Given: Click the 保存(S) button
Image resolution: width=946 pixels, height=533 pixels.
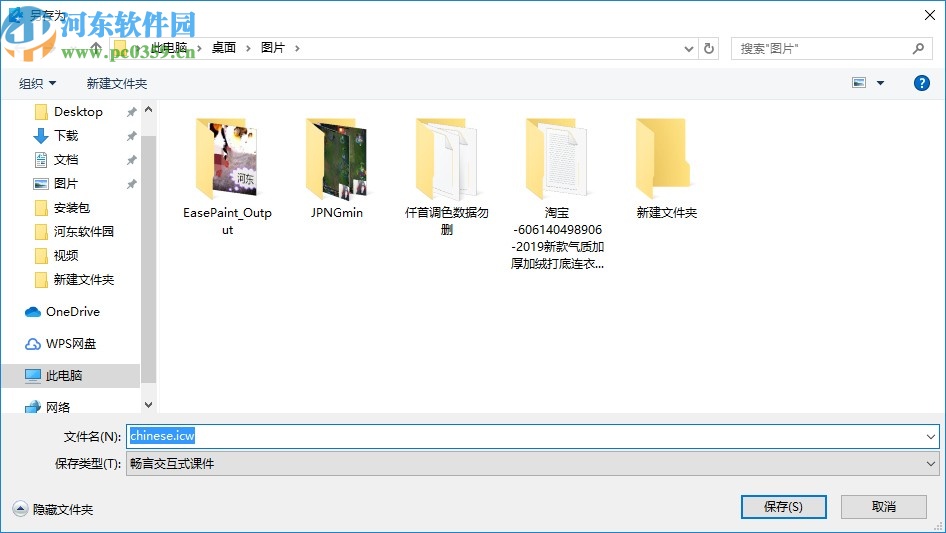Looking at the screenshot, I should pyautogui.click(x=783, y=506).
